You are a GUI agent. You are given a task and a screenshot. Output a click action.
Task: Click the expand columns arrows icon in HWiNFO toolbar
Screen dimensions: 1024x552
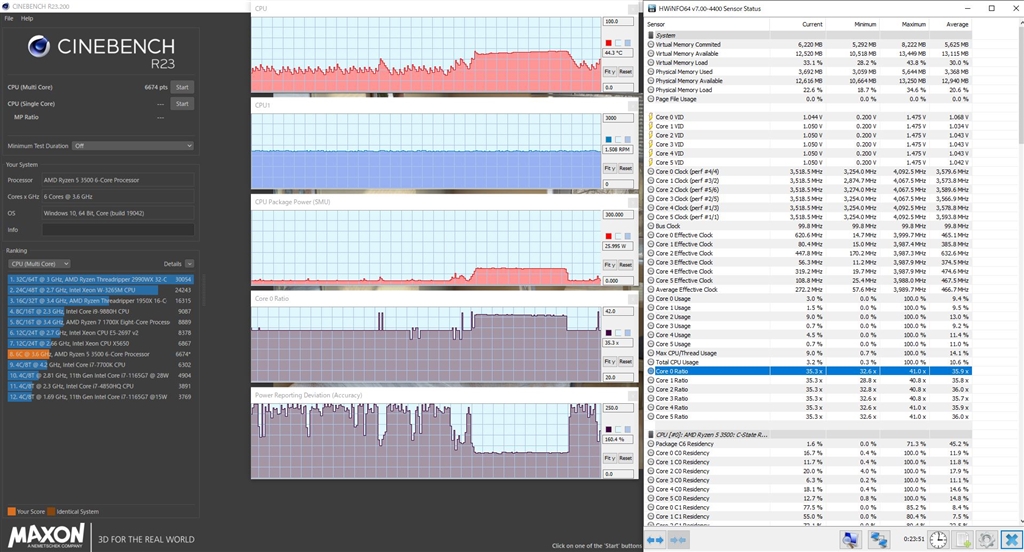655,540
